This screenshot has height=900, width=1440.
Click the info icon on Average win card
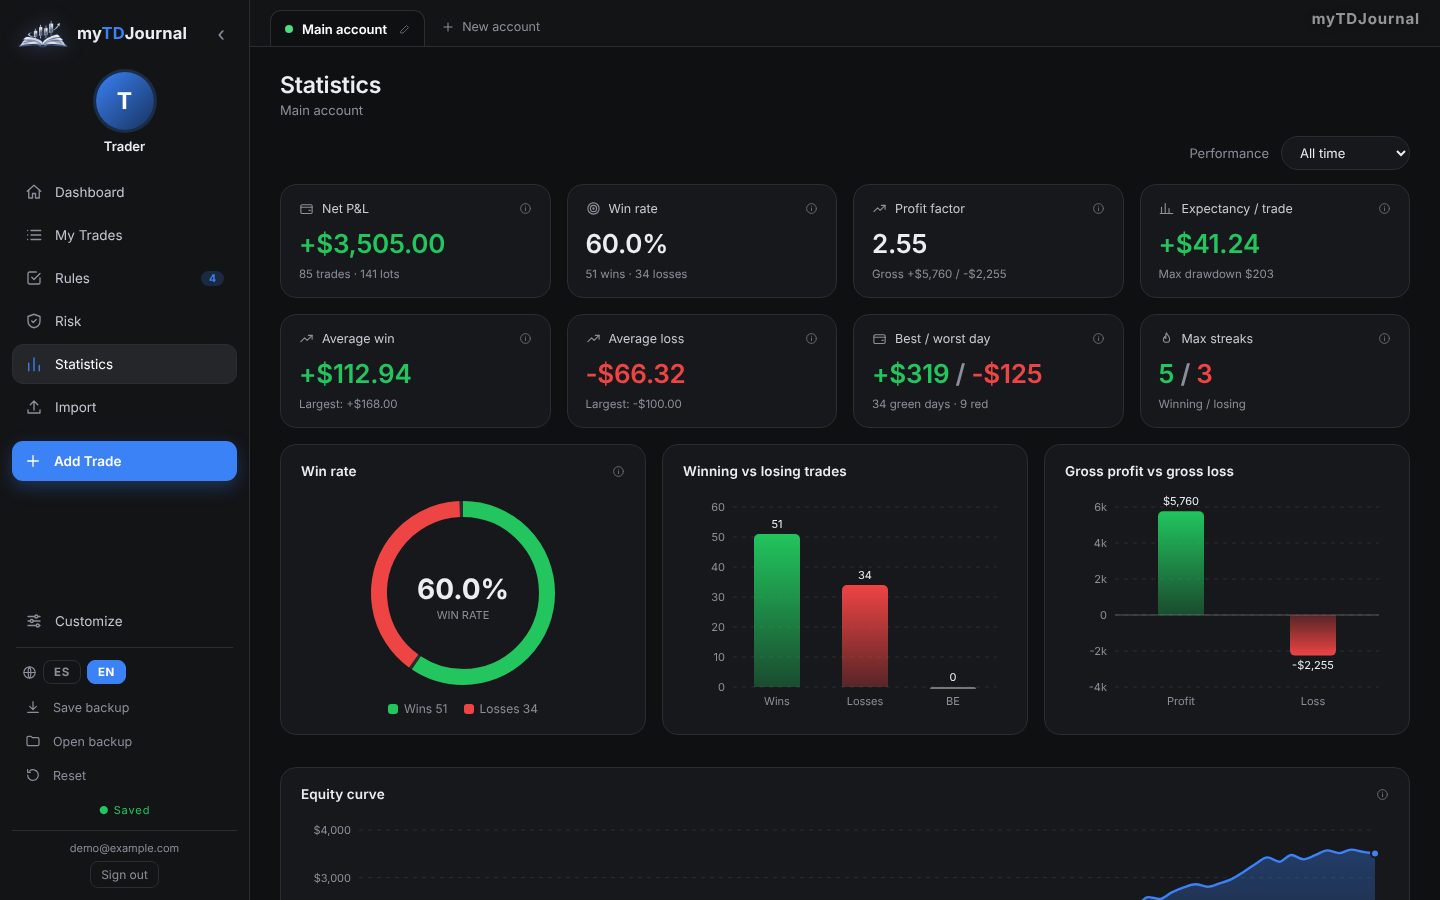pos(525,339)
